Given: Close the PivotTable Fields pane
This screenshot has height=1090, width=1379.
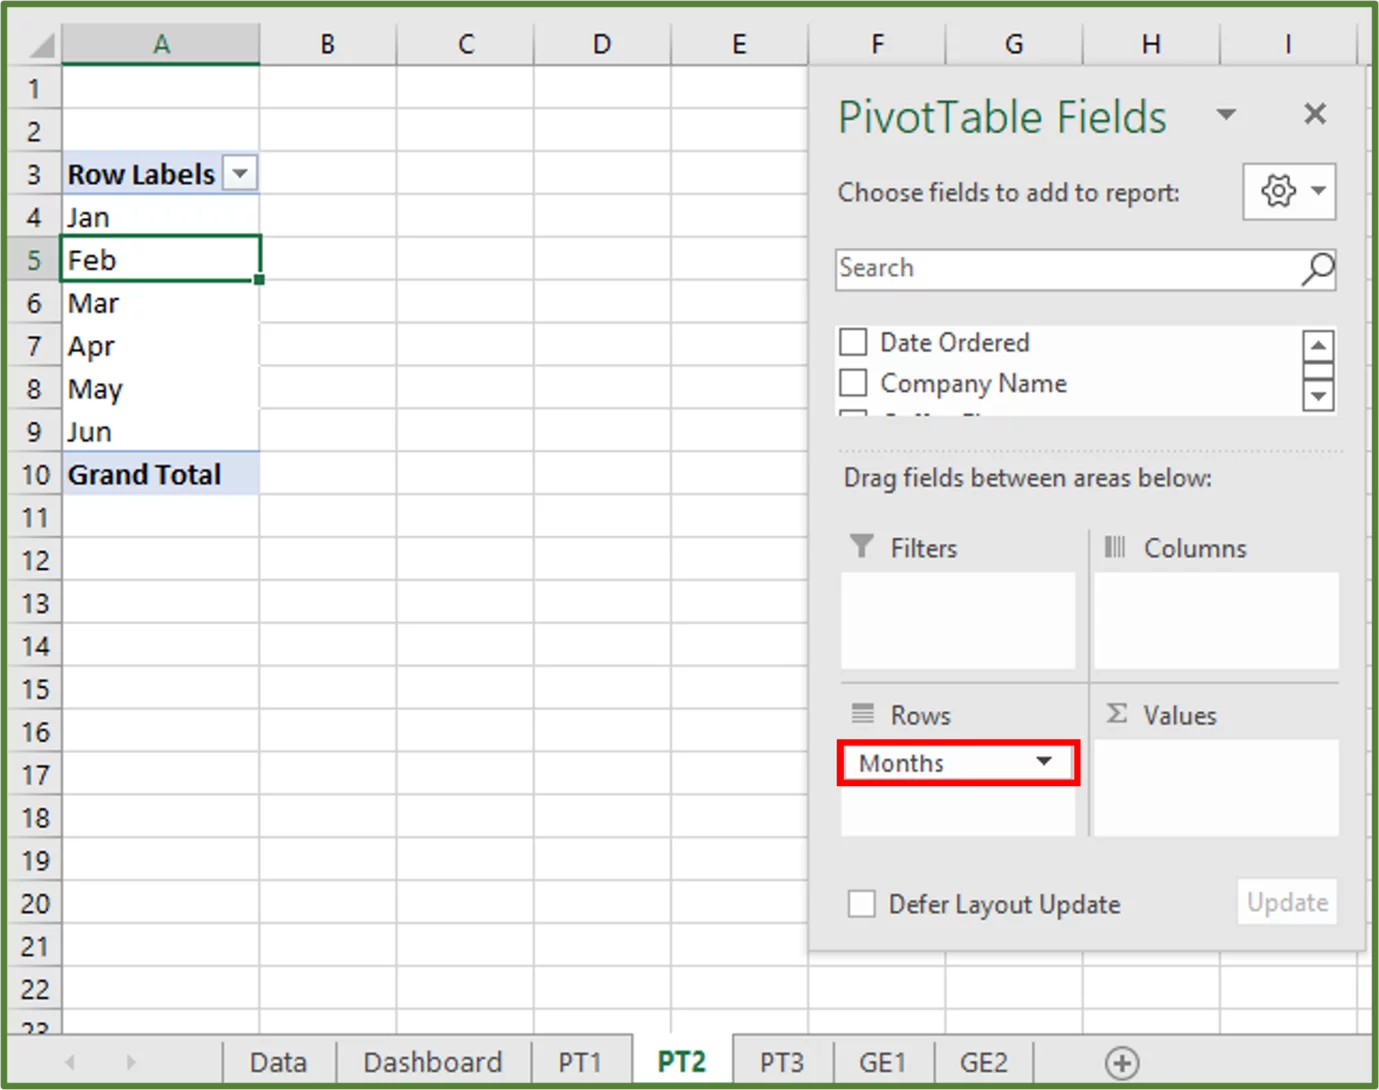Looking at the screenshot, I should [1314, 114].
